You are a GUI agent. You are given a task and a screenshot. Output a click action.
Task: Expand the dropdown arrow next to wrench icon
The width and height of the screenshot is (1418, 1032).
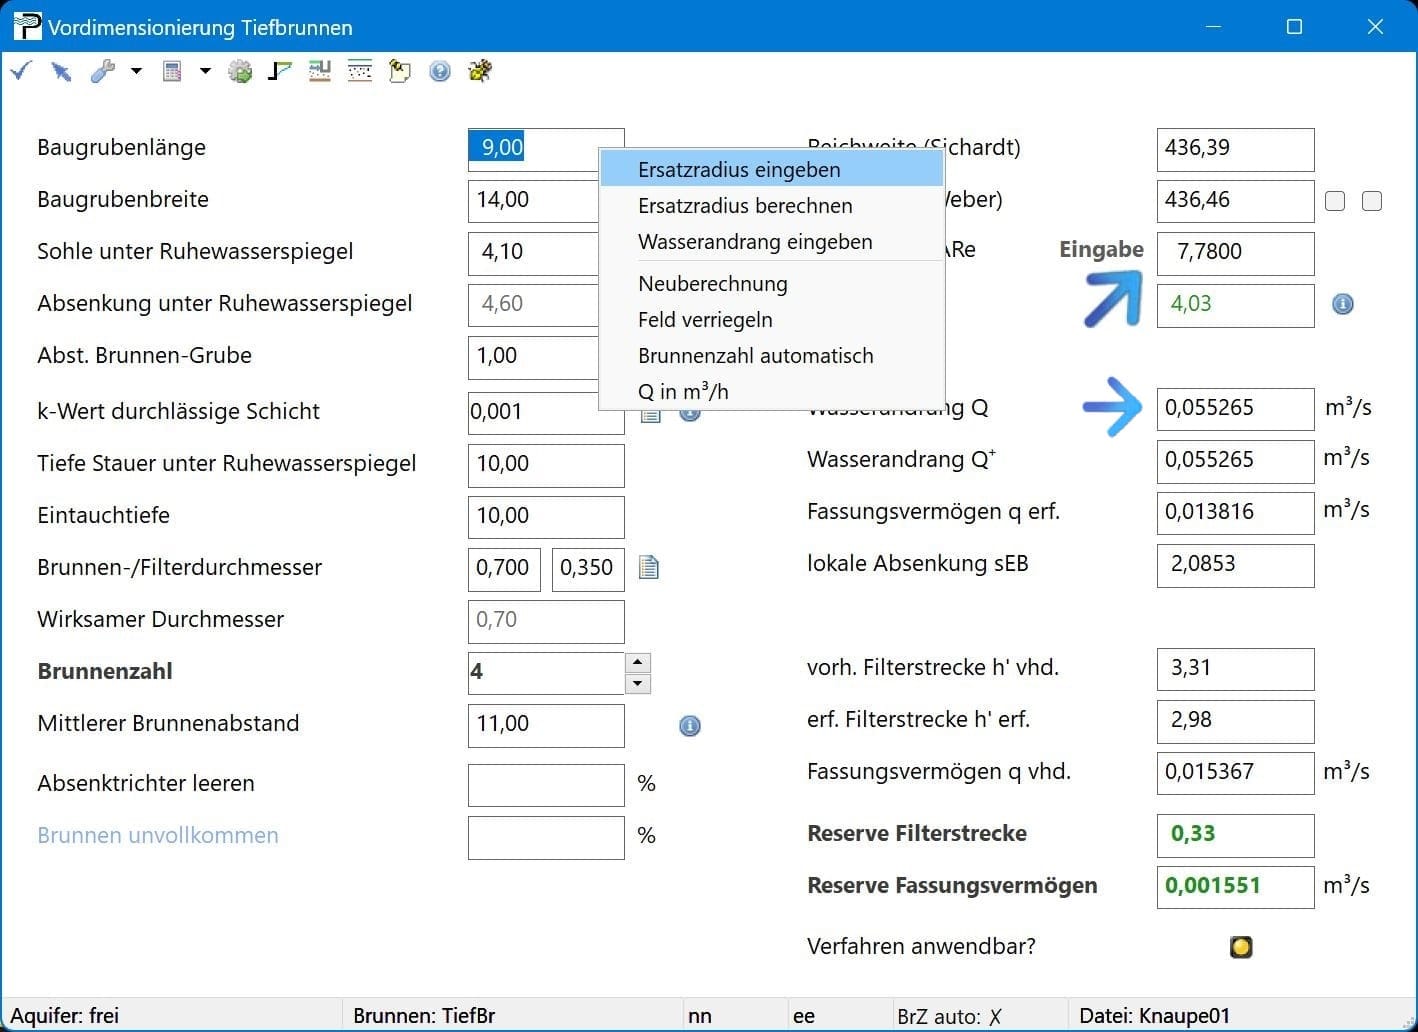(x=136, y=71)
